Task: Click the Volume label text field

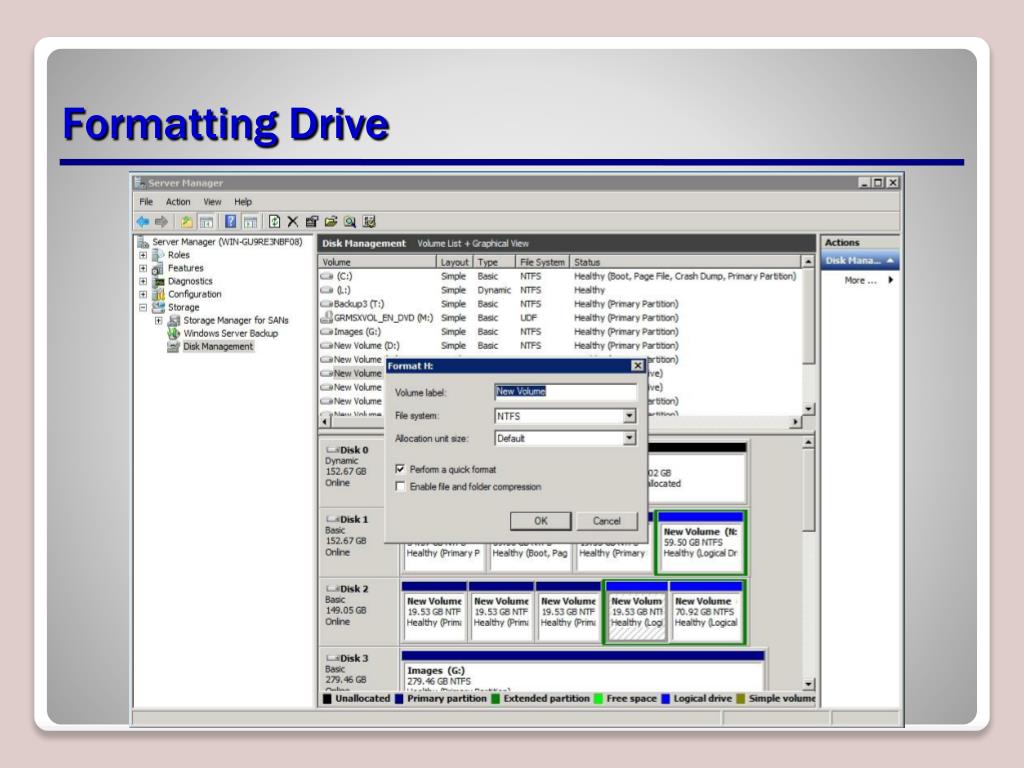Action: (x=565, y=392)
